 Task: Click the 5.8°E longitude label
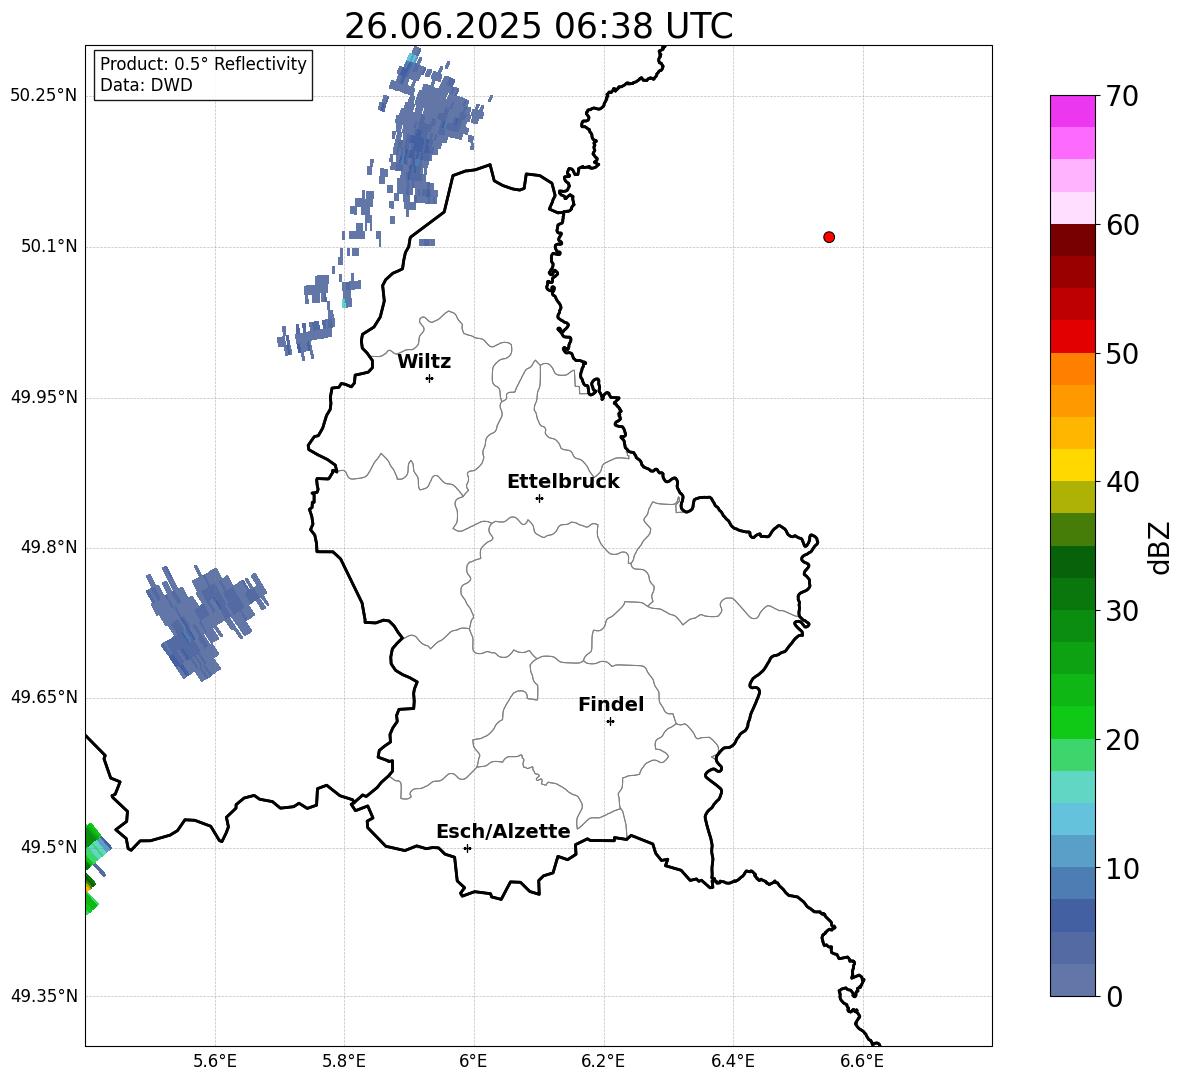pos(344,1061)
